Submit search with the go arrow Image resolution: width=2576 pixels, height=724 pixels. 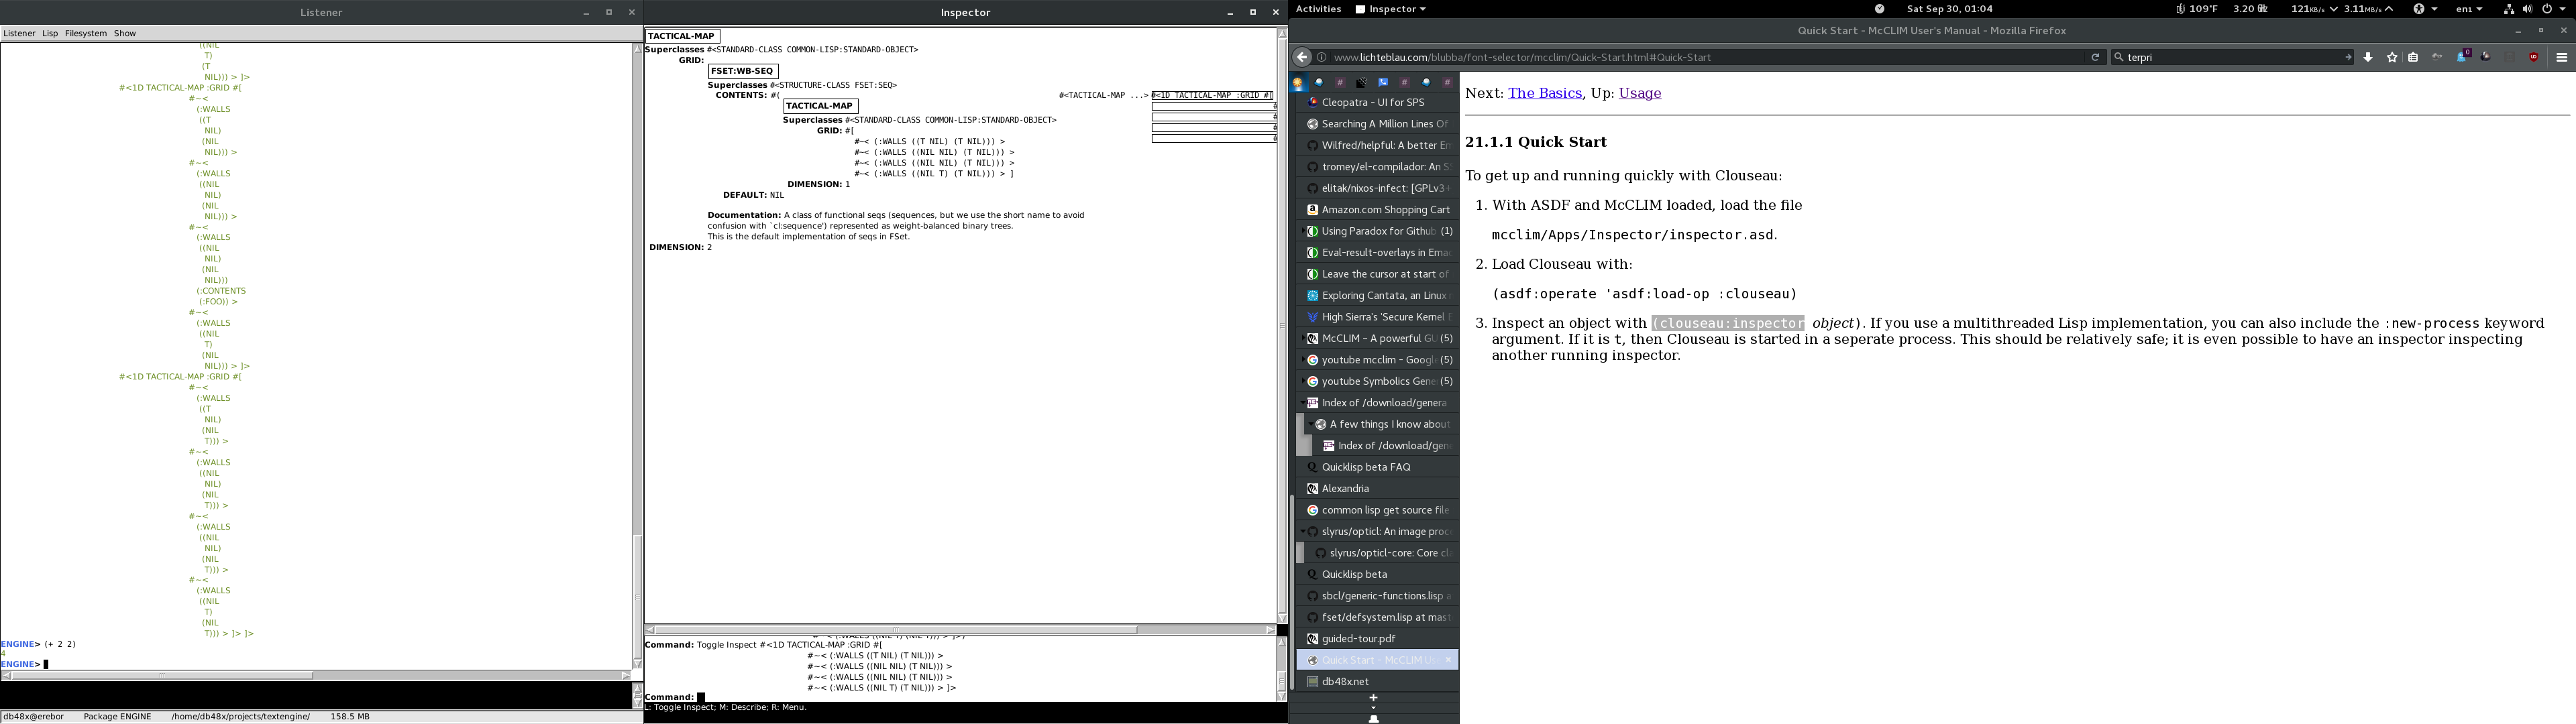pyautogui.click(x=2348, y=57)
